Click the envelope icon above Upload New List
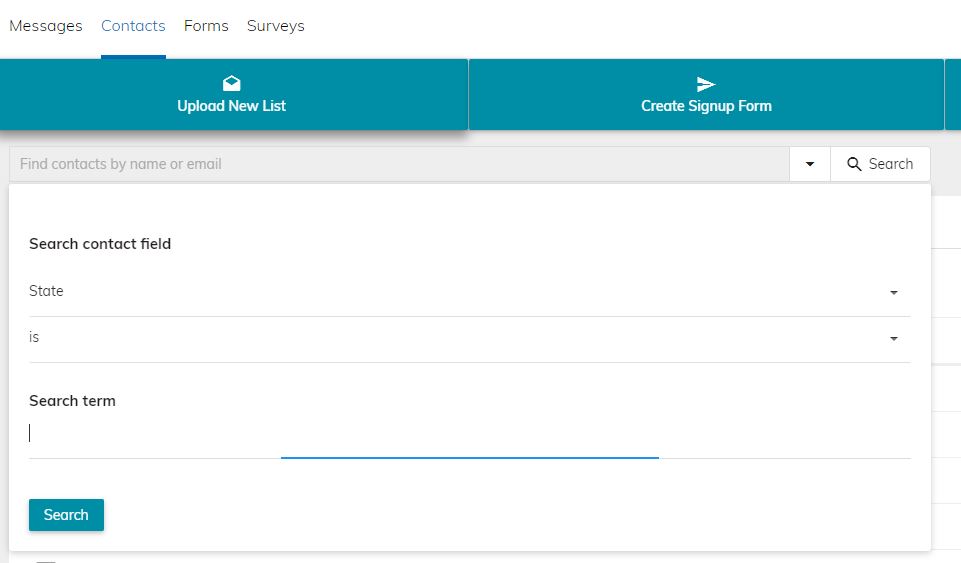 pos(232,83)
